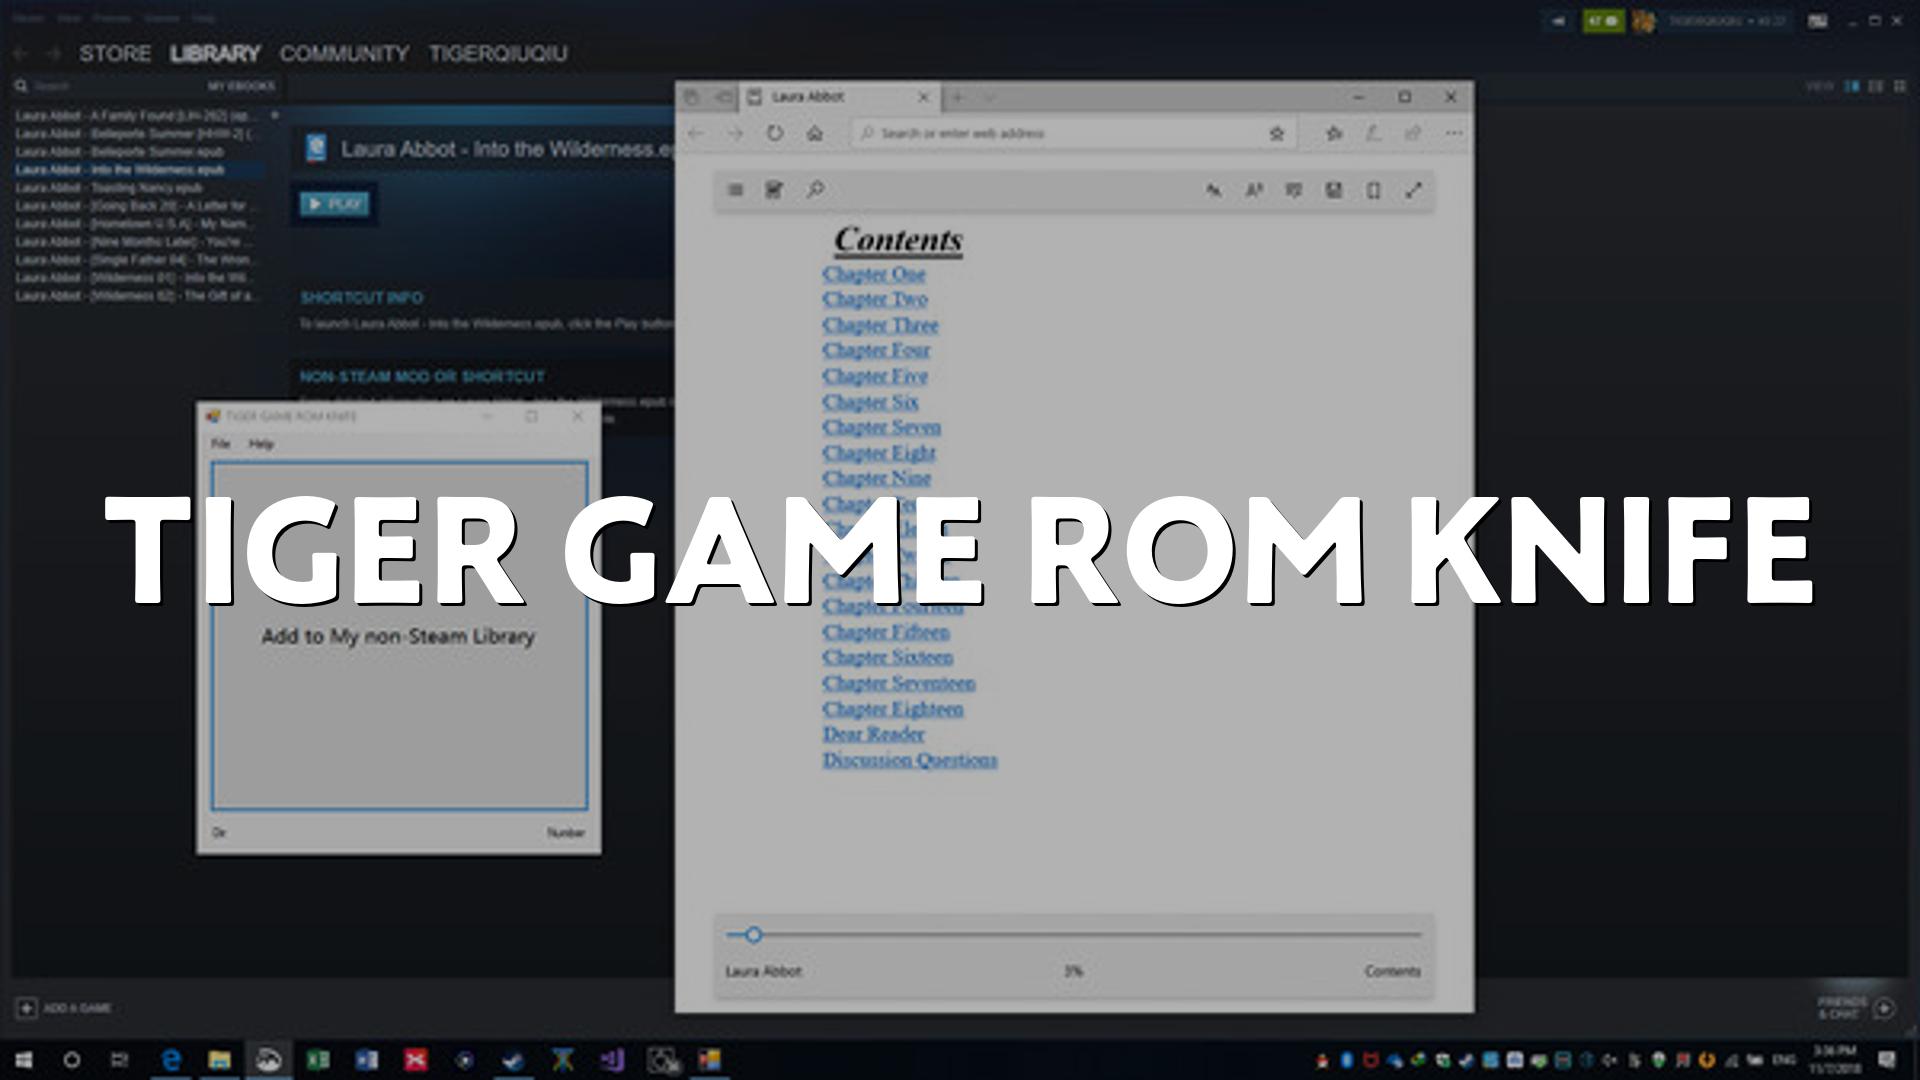Open File menu in Tiger Game ROM Knife
Image resolution: width=1920 pixels, height=1080 pixels.
pos(220,444)
